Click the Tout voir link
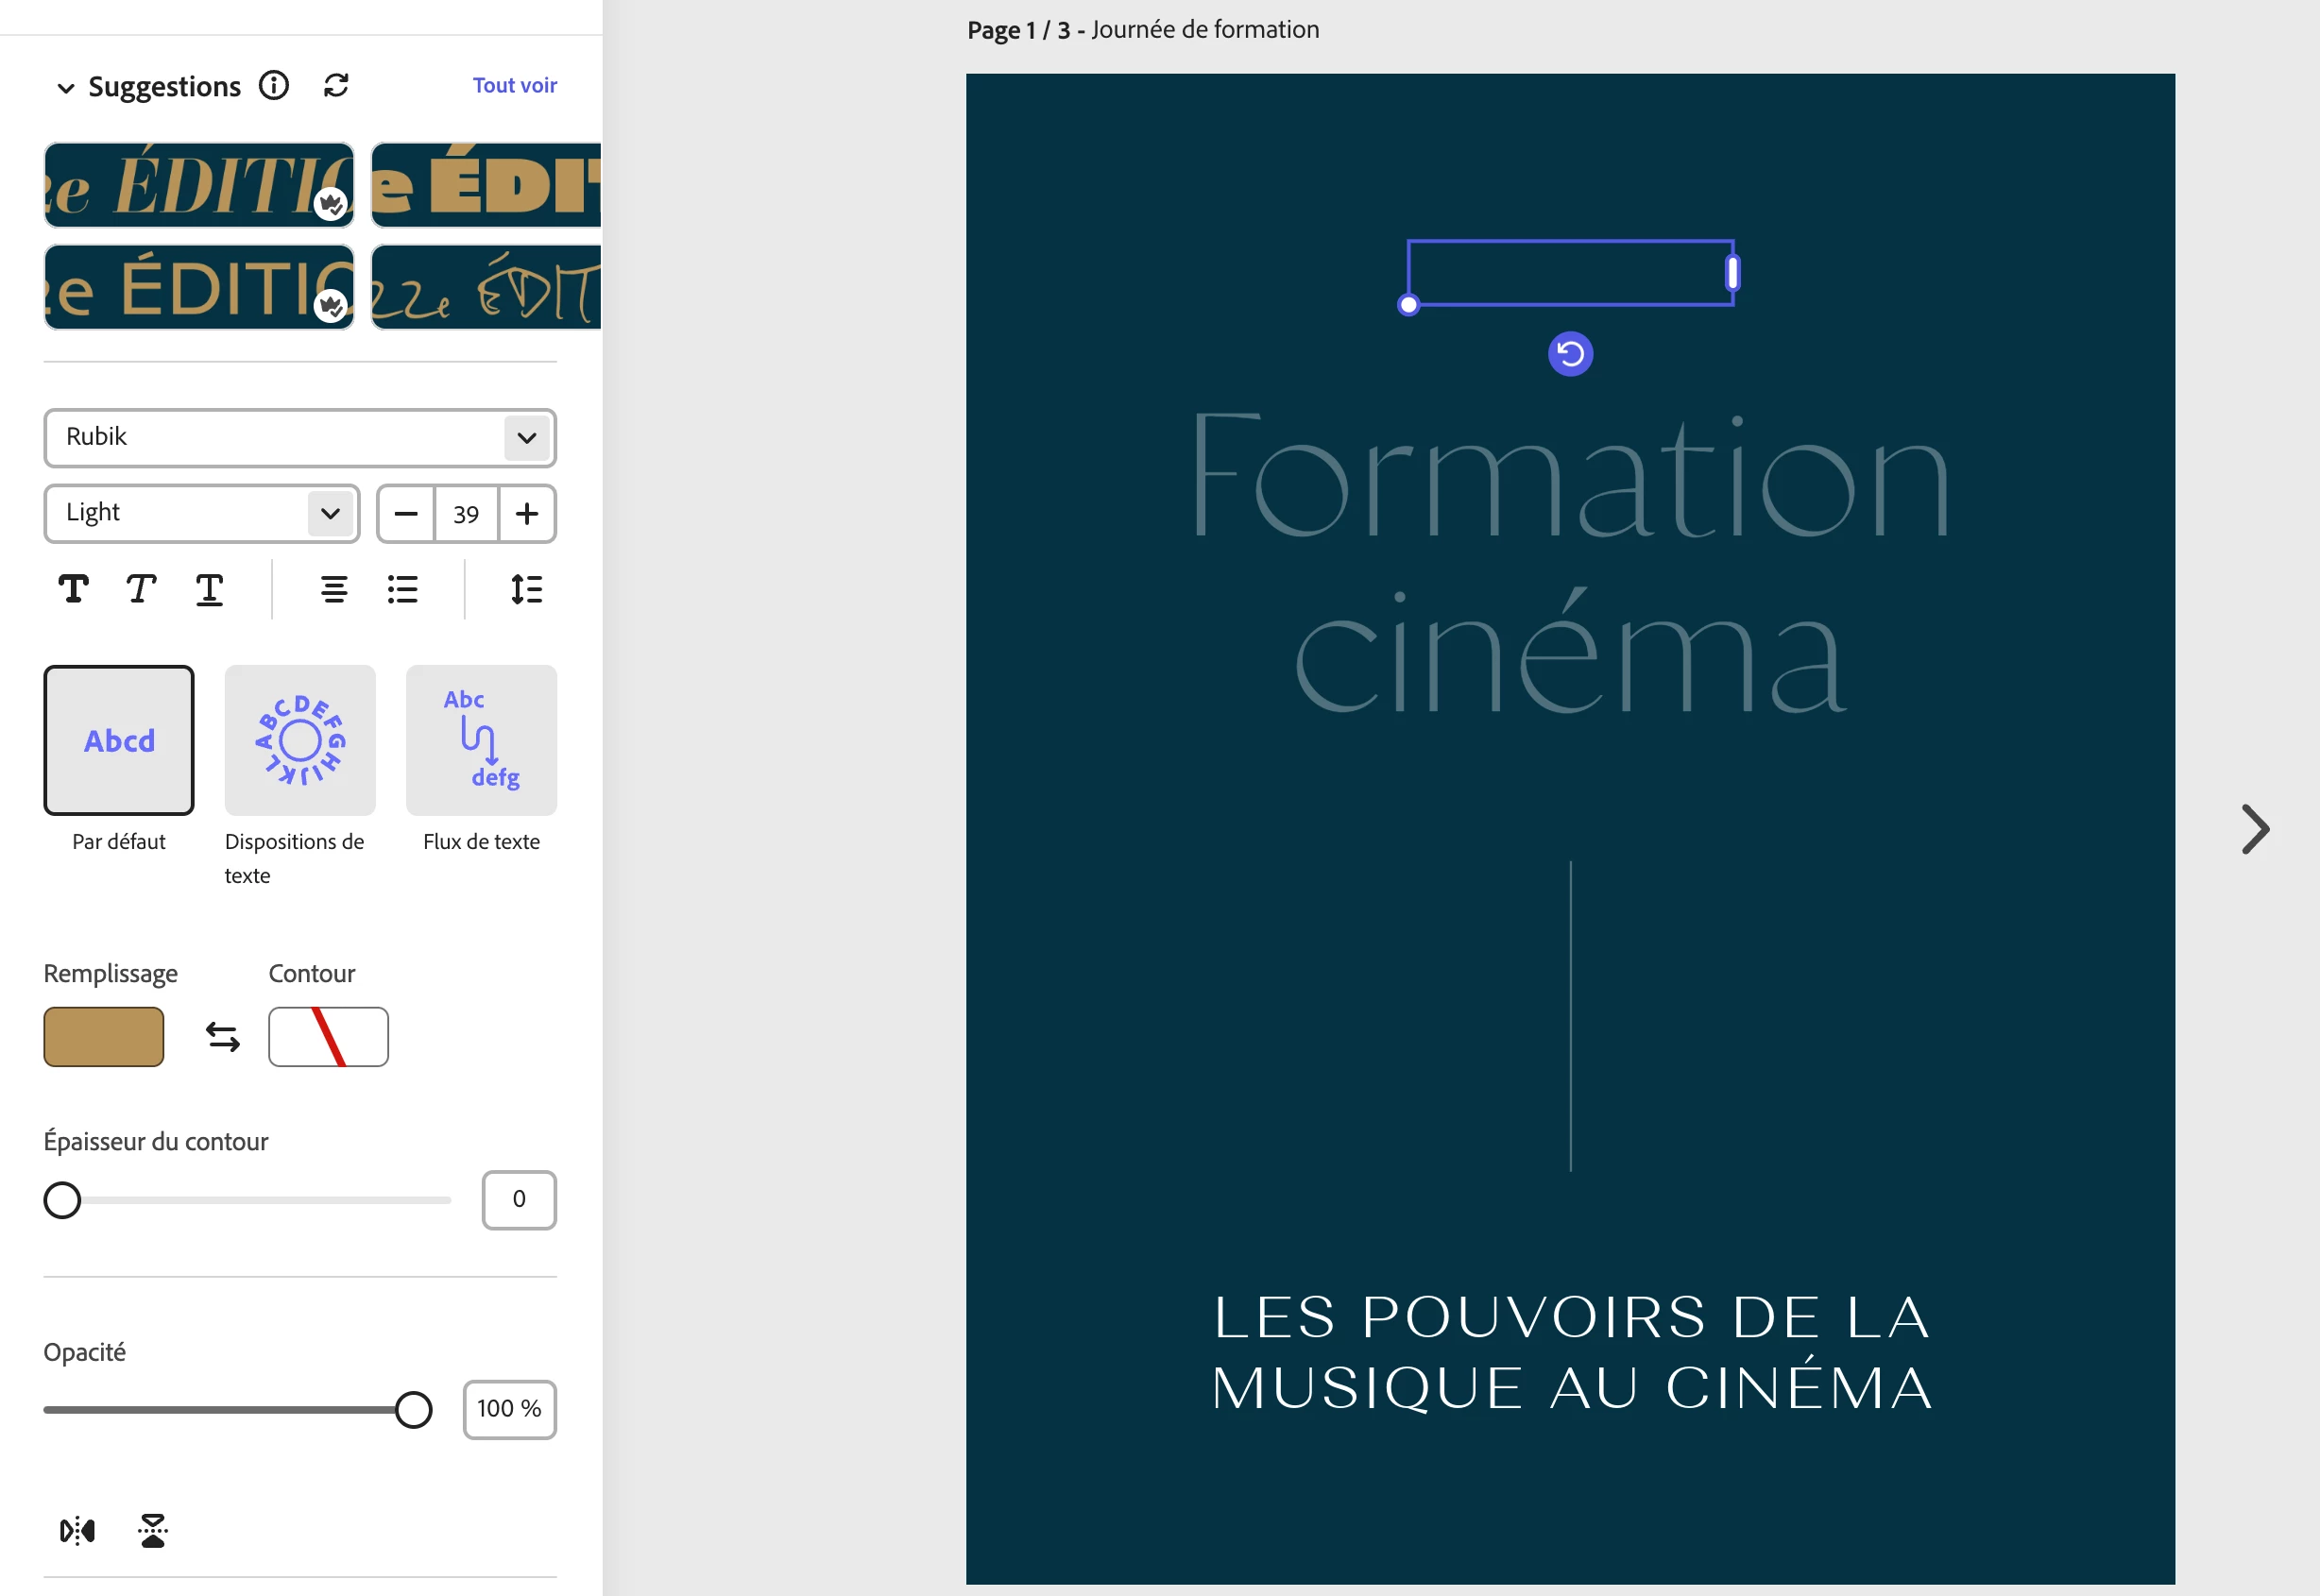Screen dimensions: 2320x1596 pyautogui.click(x=514, y=85)
